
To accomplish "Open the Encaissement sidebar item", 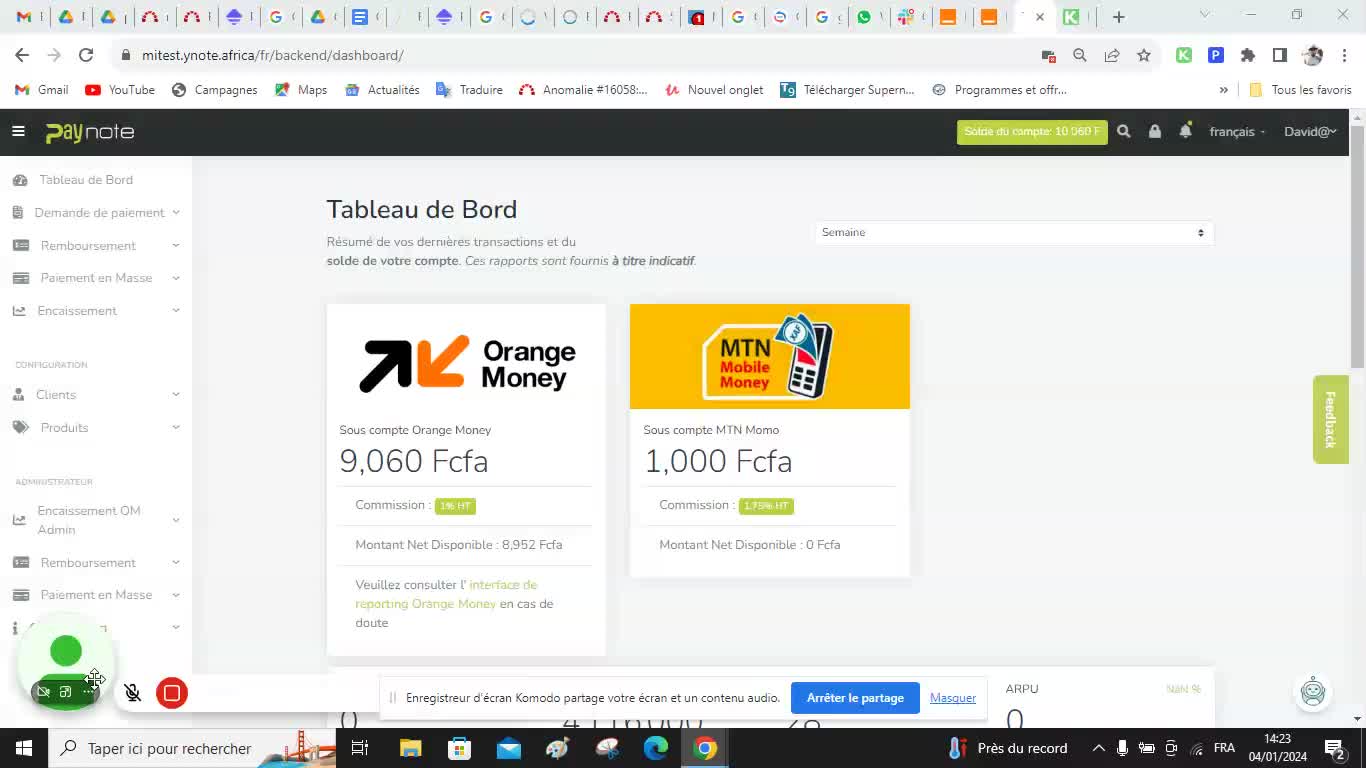I will [77, 310].
